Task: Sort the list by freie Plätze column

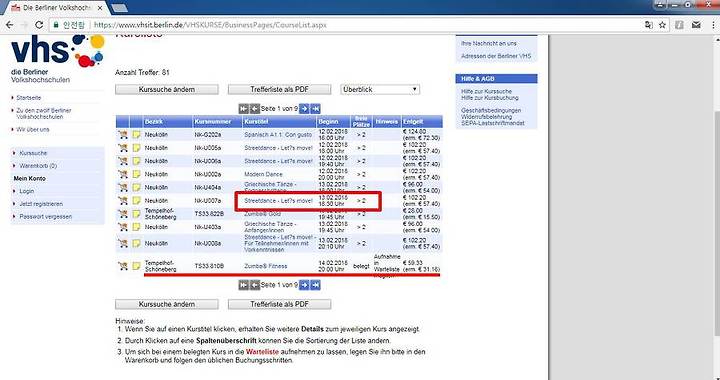Action: [x=361, y=121]
